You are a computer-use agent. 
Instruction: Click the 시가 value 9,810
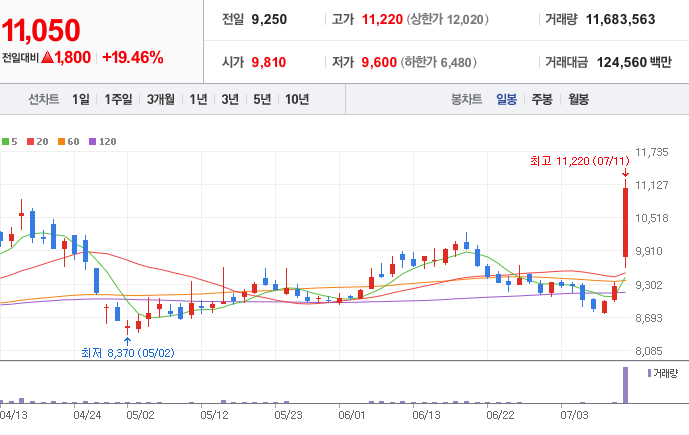click(268, 62)
